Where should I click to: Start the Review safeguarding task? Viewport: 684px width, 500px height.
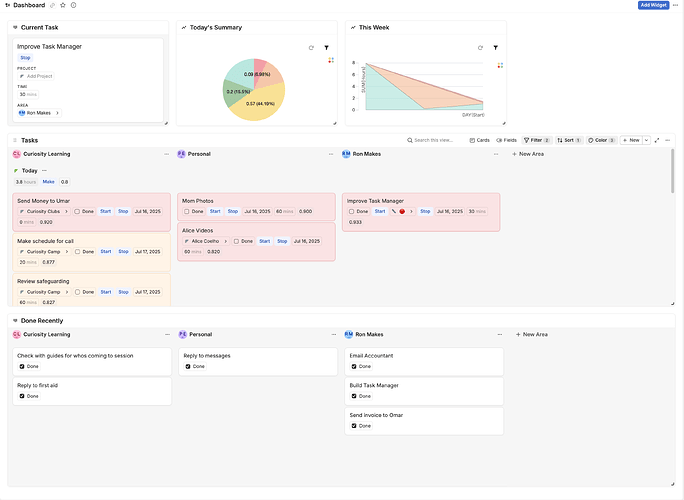pyautogui.click(x=106, y=292)
